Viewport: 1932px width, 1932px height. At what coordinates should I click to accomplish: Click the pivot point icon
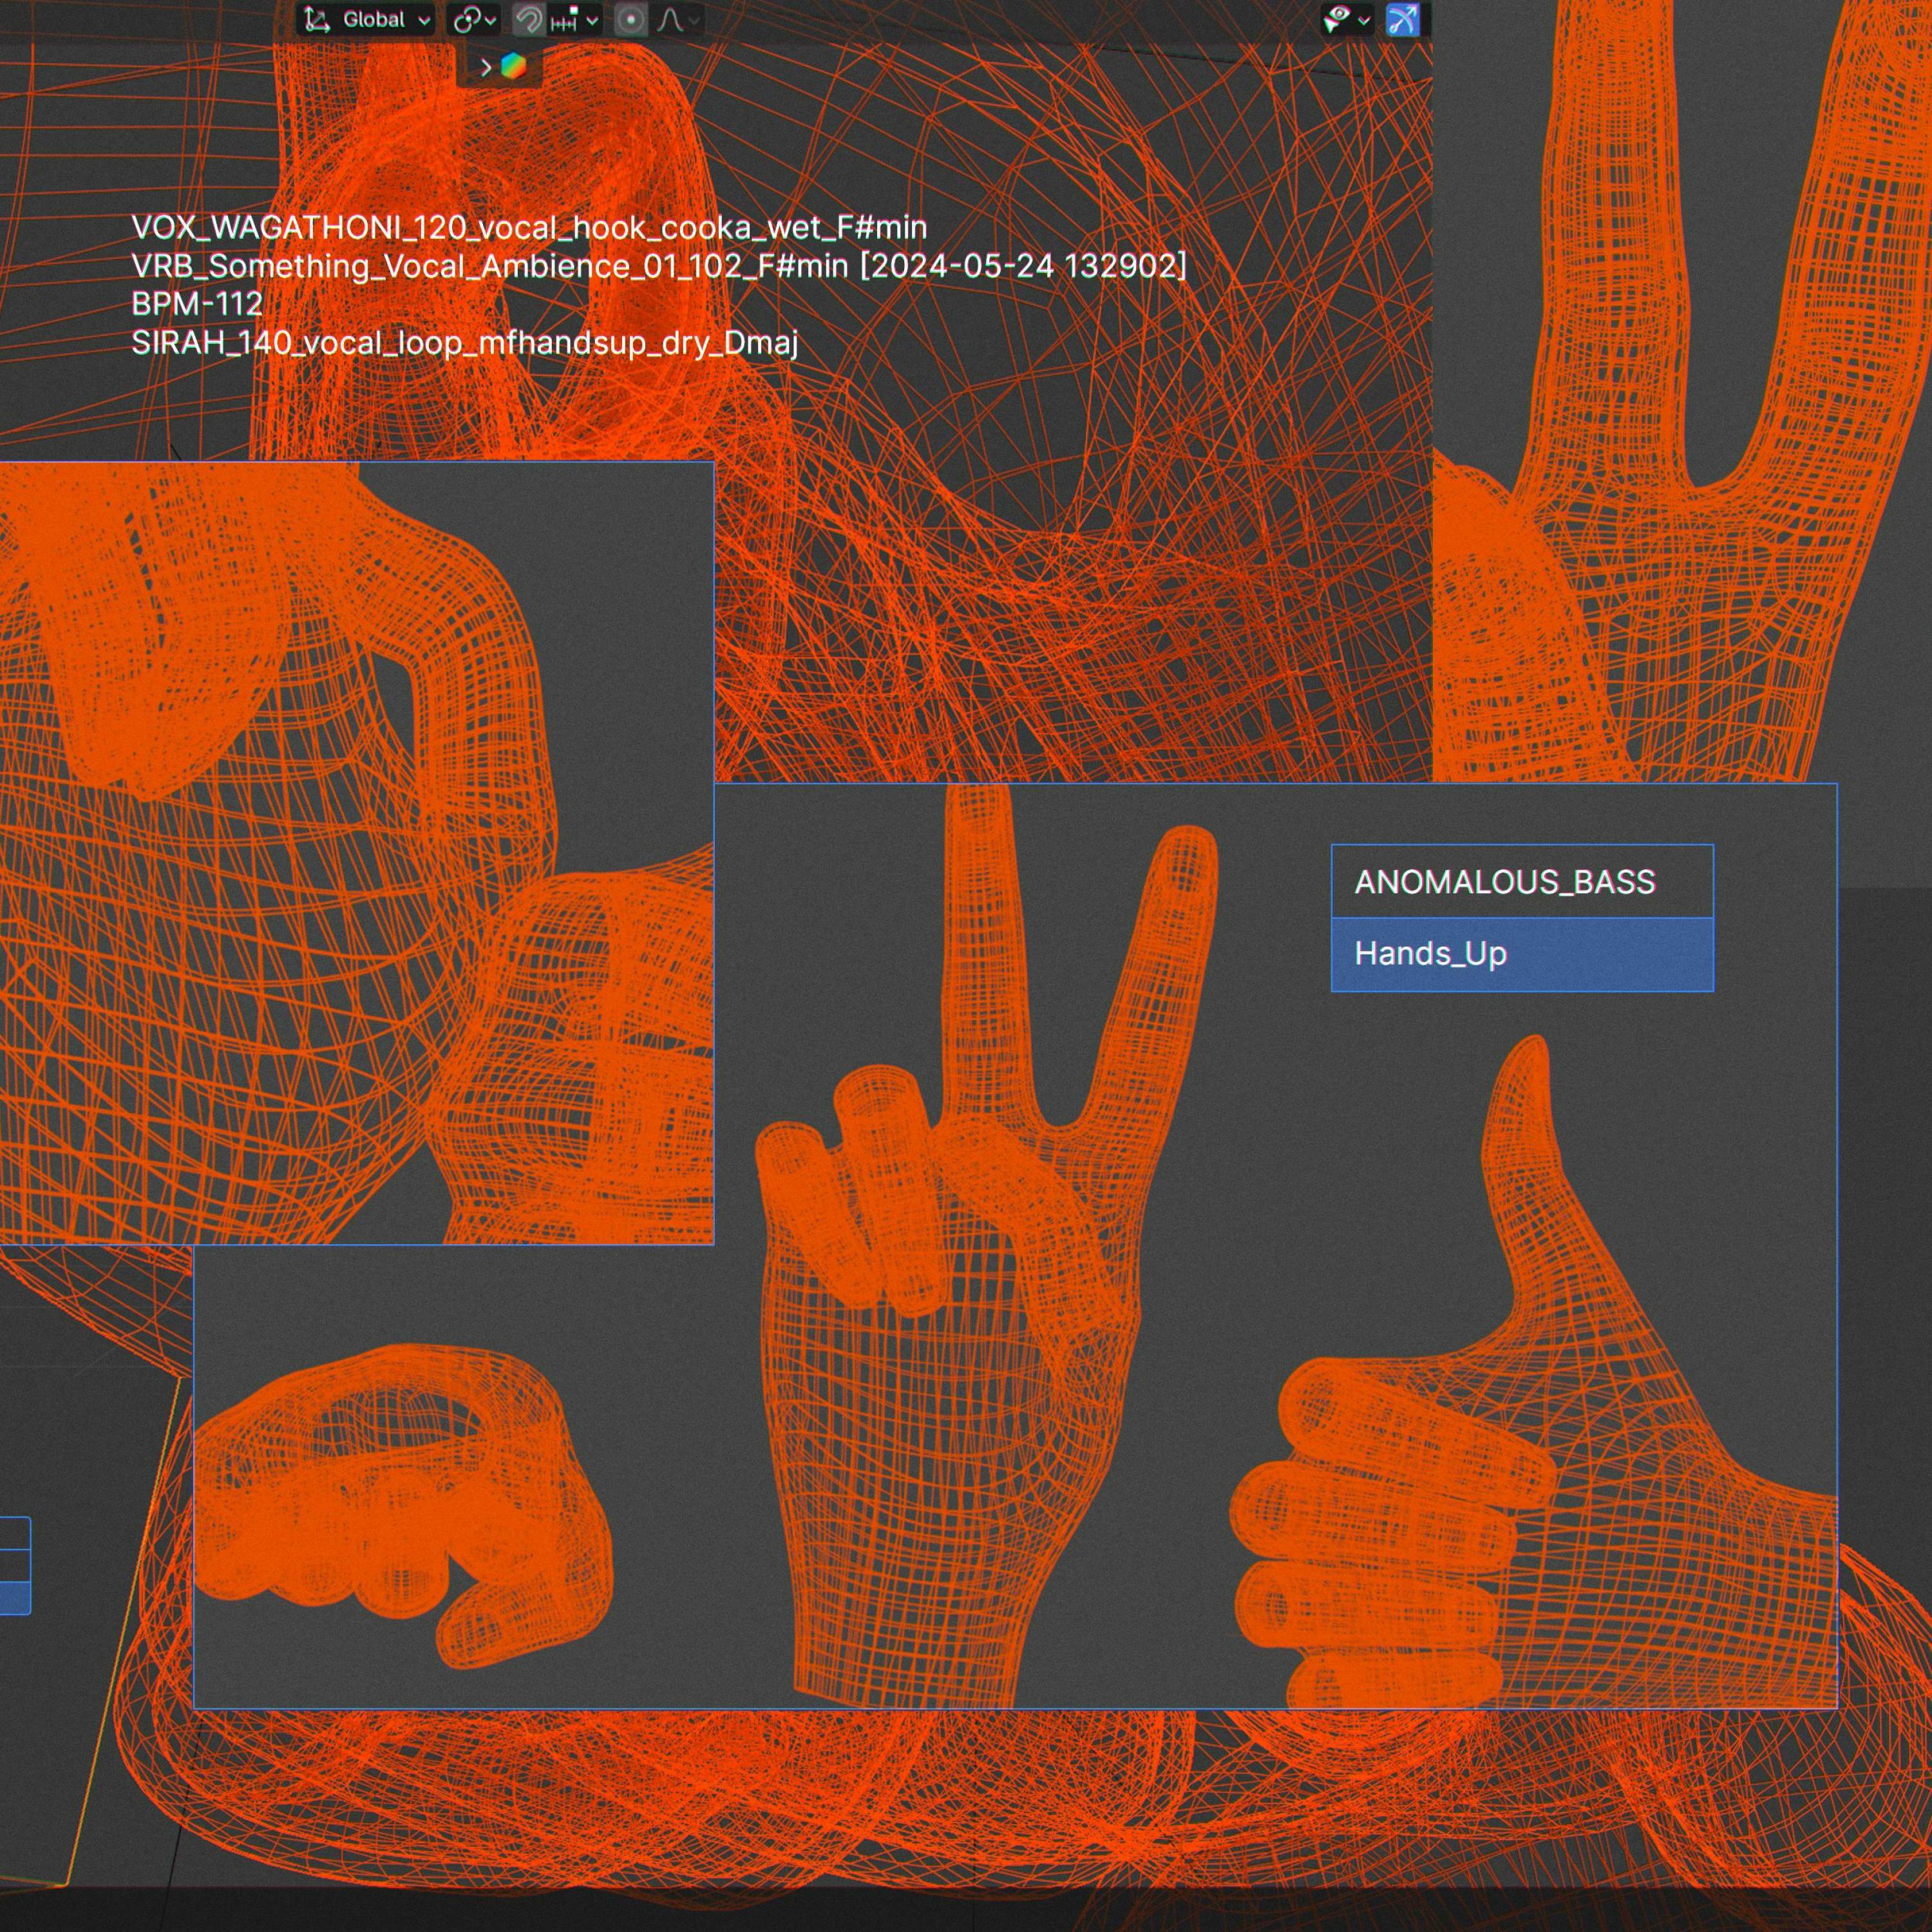tap(466, 20)
